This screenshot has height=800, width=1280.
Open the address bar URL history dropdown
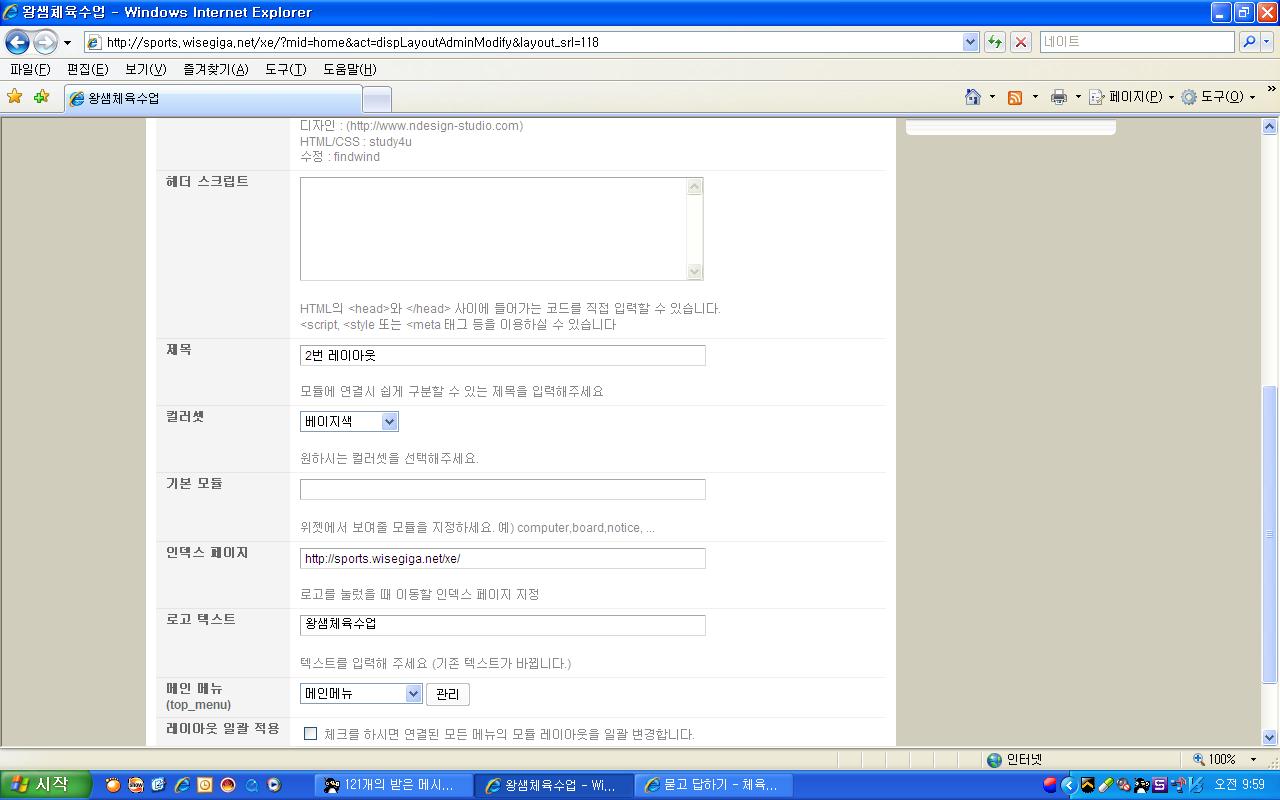(x=970, y=42)
